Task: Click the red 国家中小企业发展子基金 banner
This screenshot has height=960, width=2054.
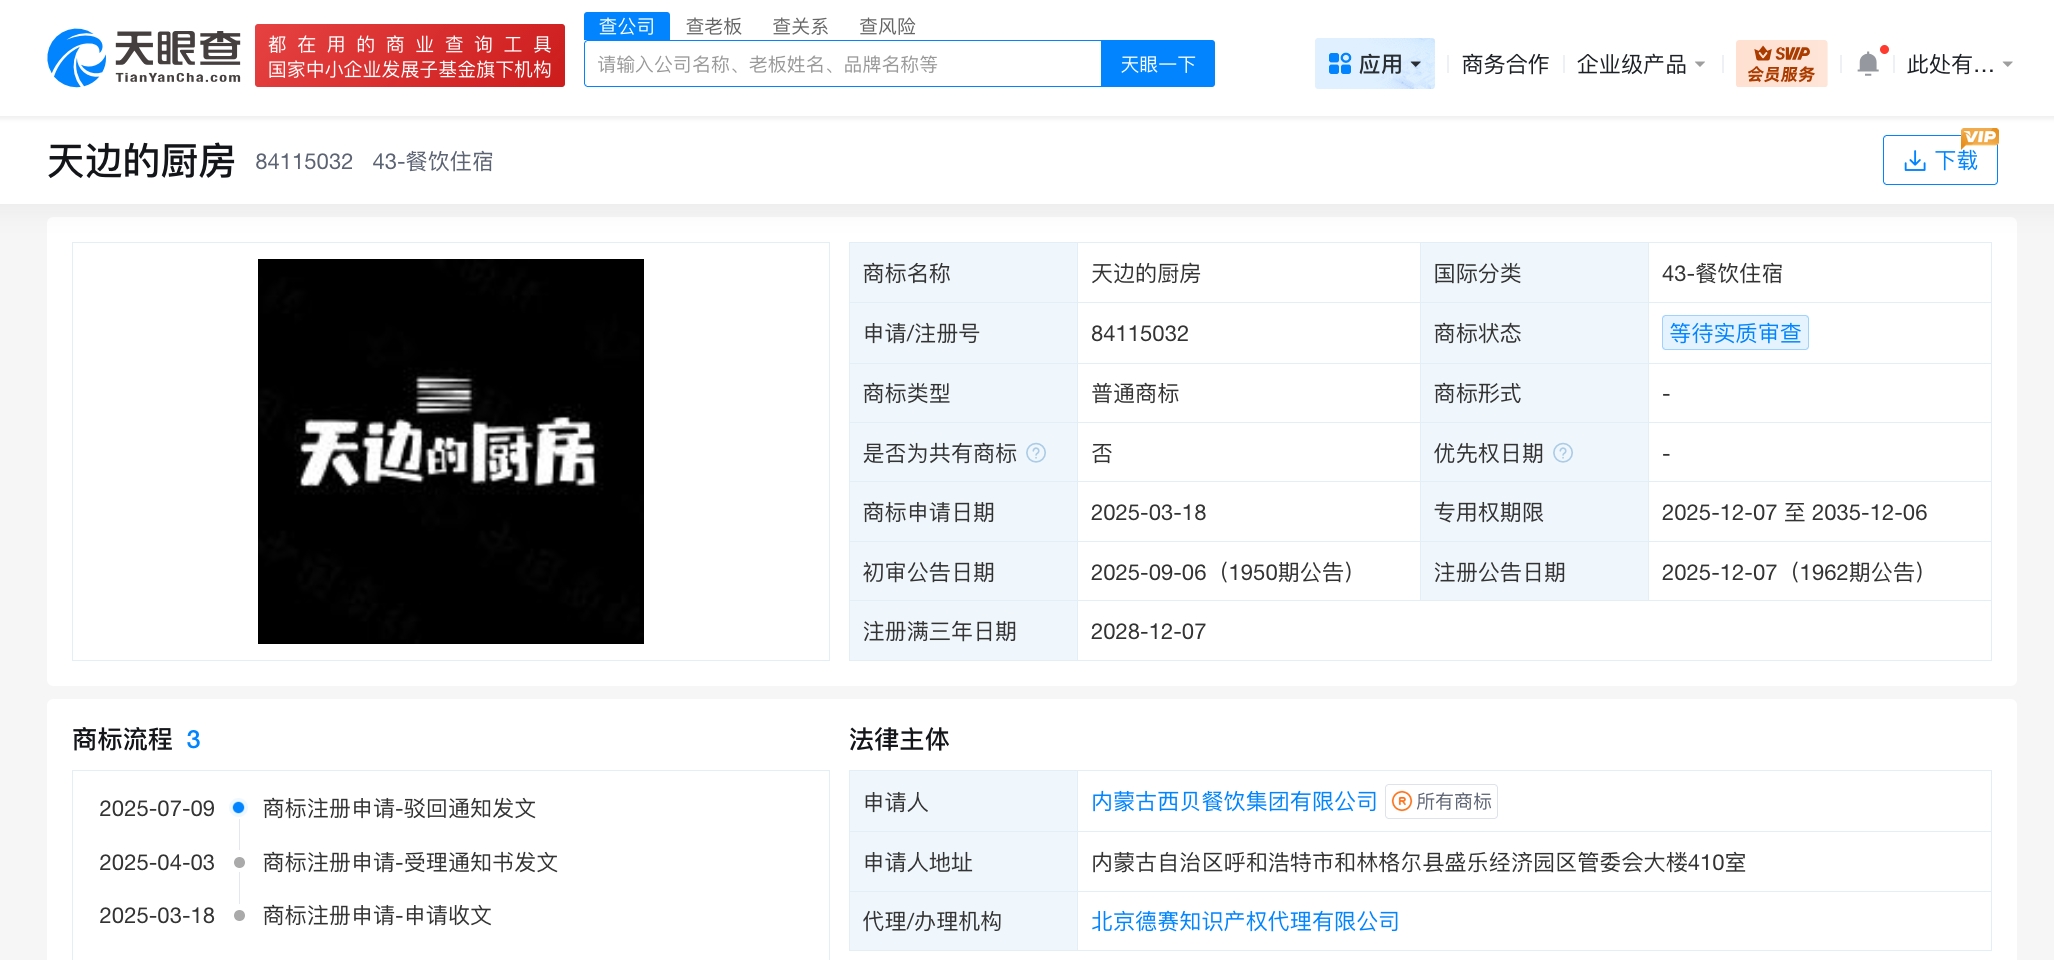Action: point(409,56)
